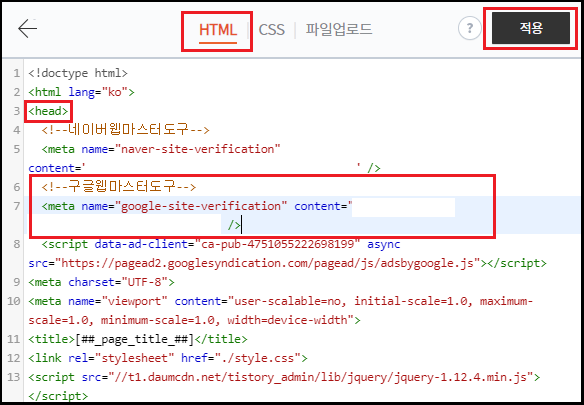
Task: Click the <head> tag on line 3
Action: (48, 111)
